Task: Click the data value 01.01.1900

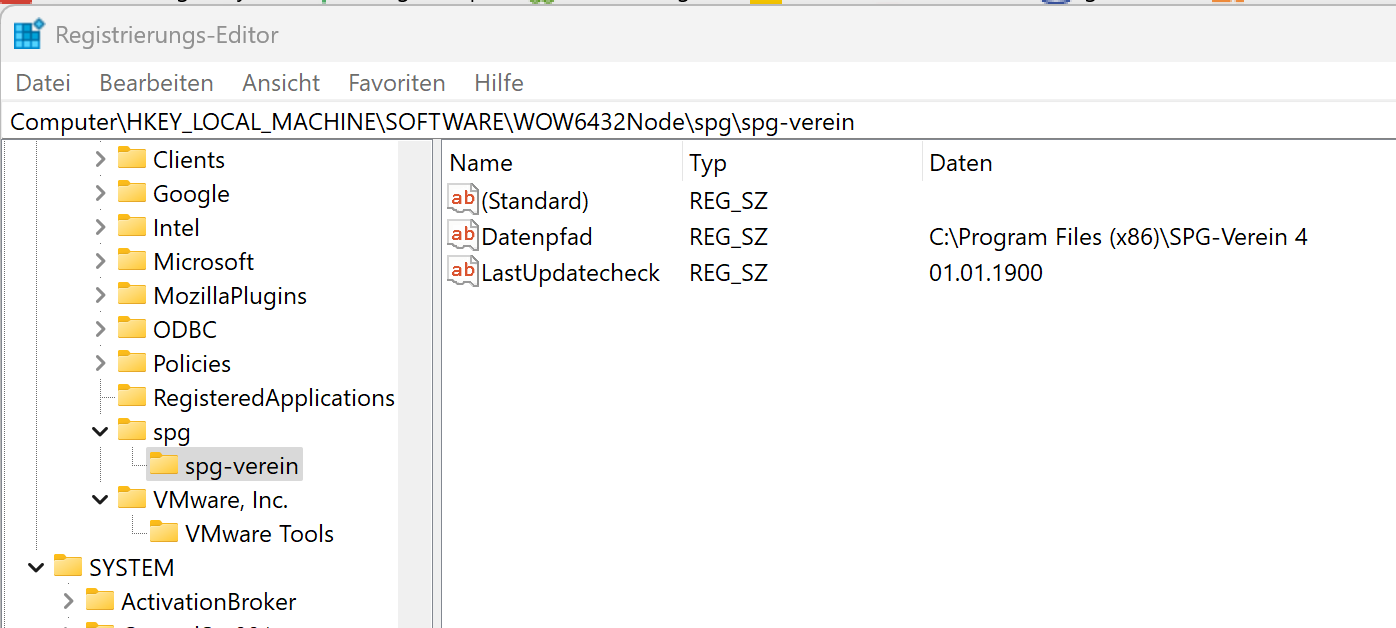Action: (x=986, y=273)
